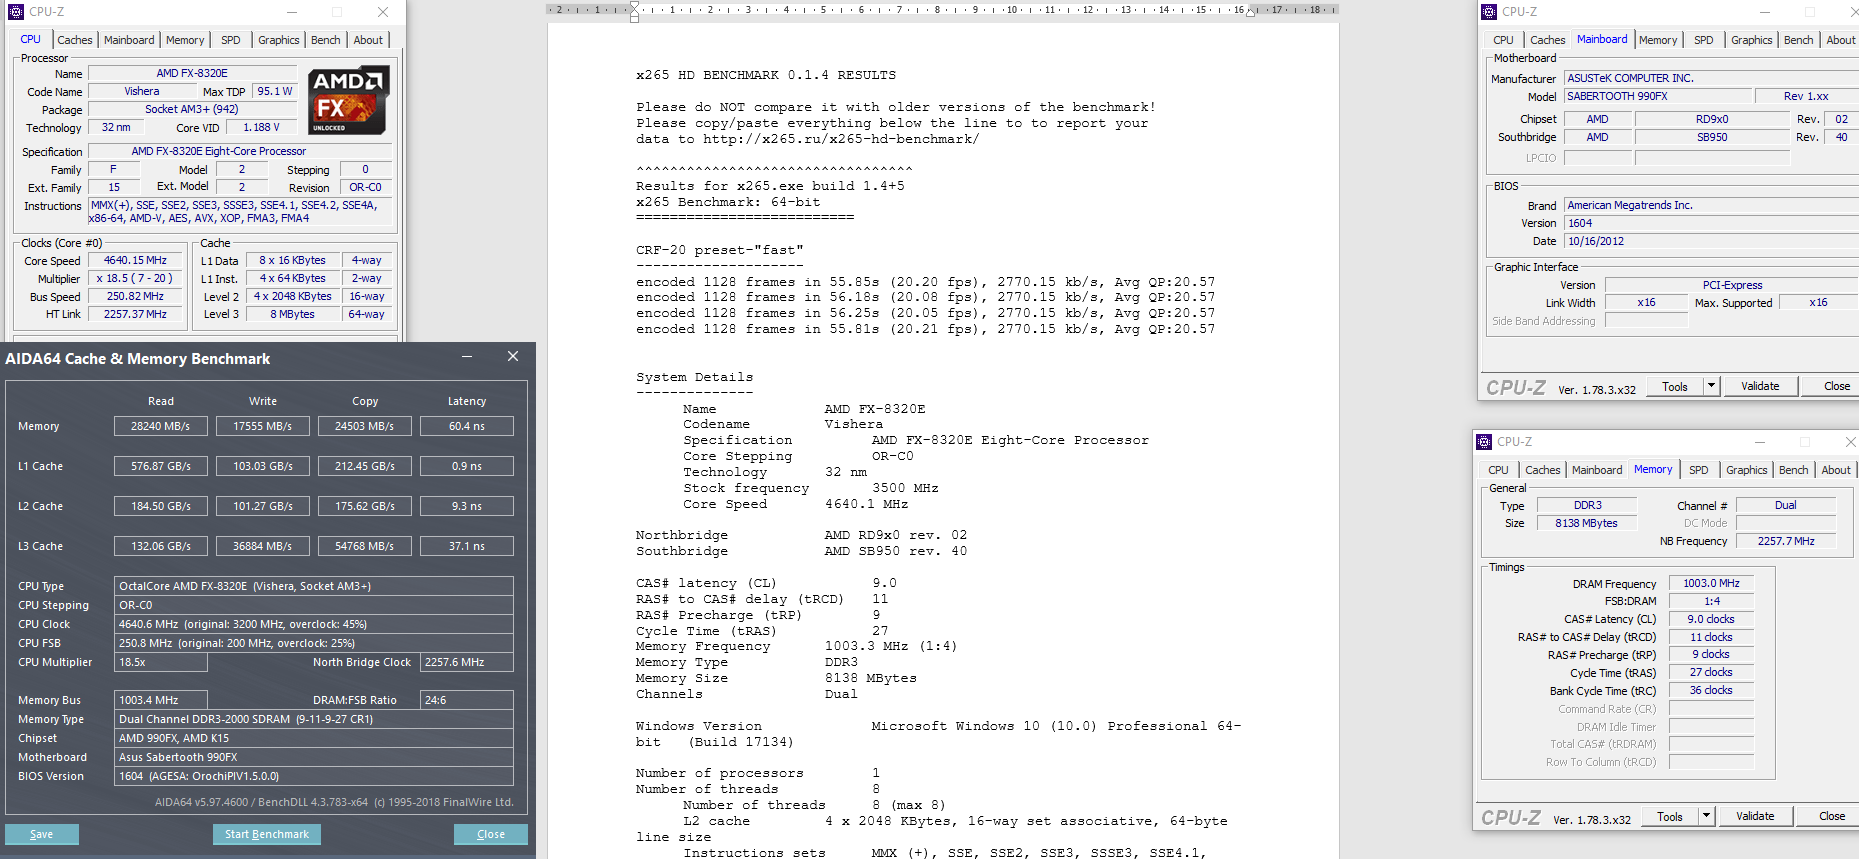The height and width of the screenshot is (859, 1859).
Task: Click the Memory Write result 17555 MB/s
Action: click(263, 426)
